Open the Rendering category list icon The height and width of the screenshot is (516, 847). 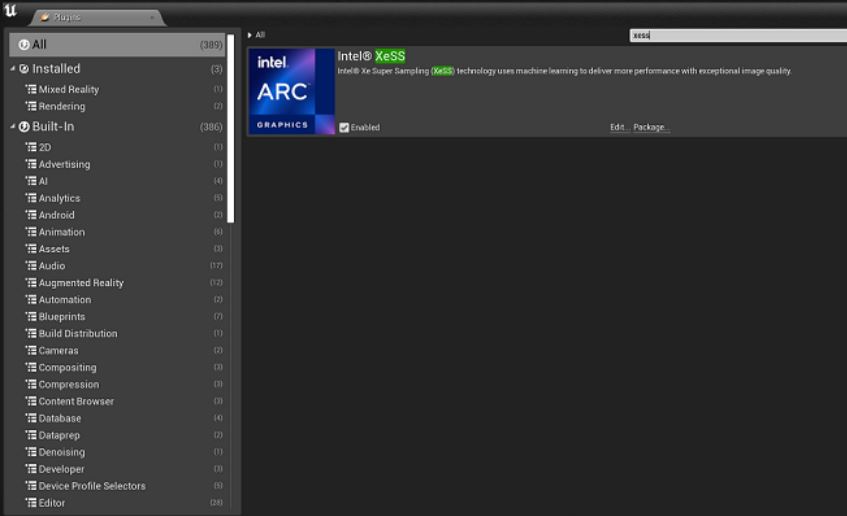(31, 106)
